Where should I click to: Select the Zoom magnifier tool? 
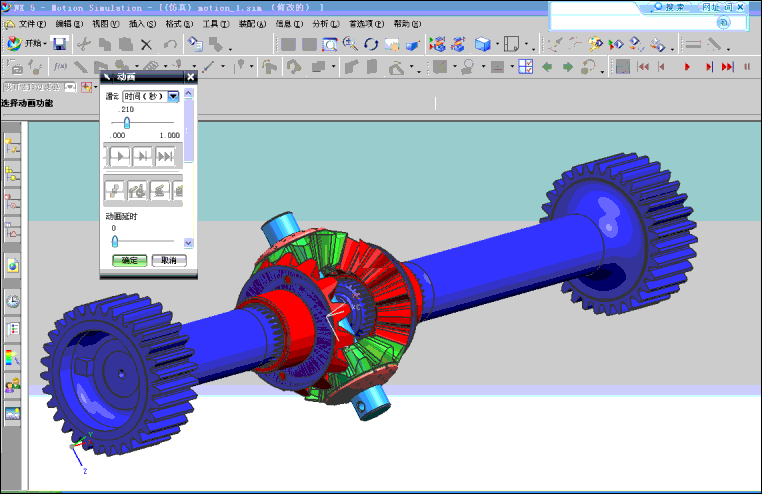(x=350, y=45)
